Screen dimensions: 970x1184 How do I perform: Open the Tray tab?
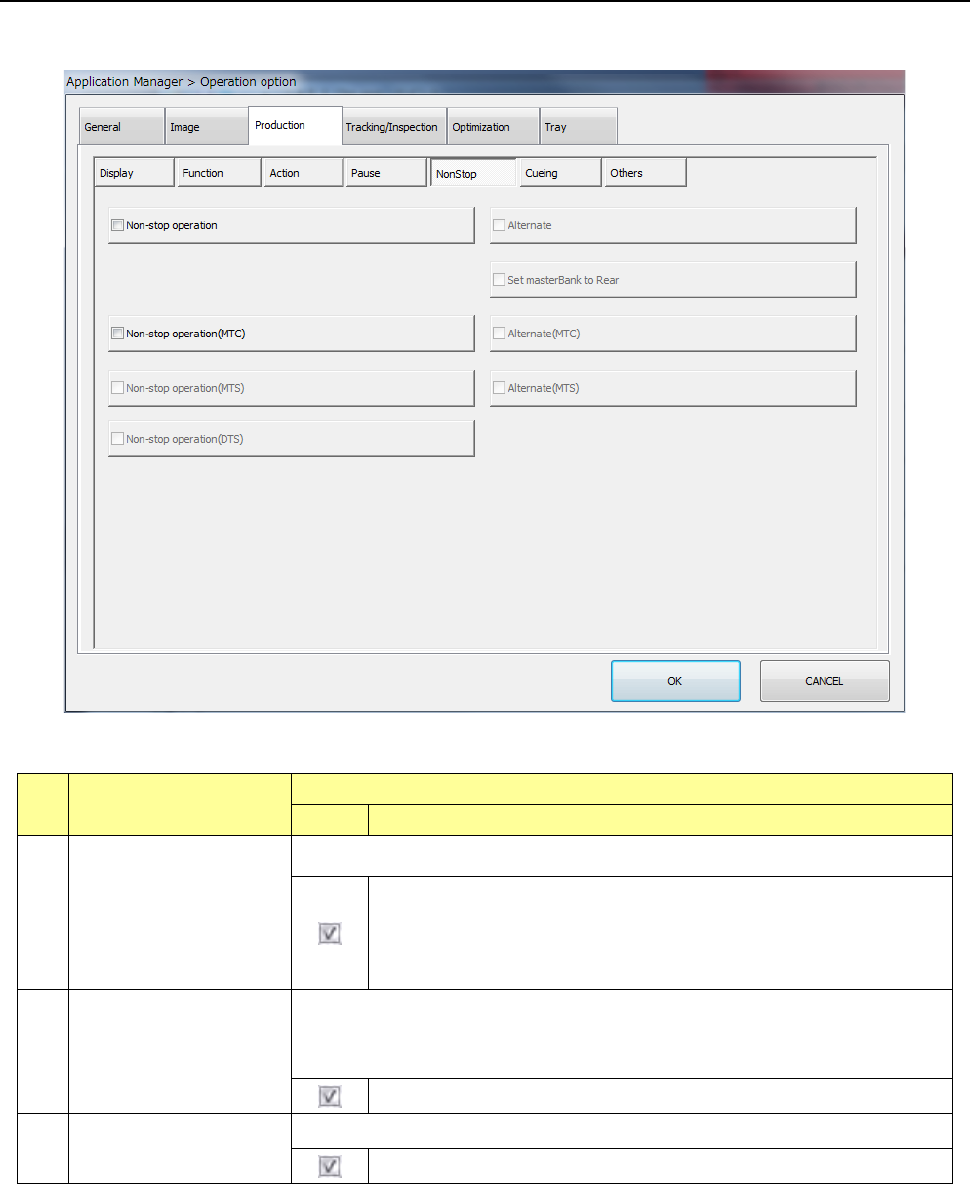tap(579, 127)
